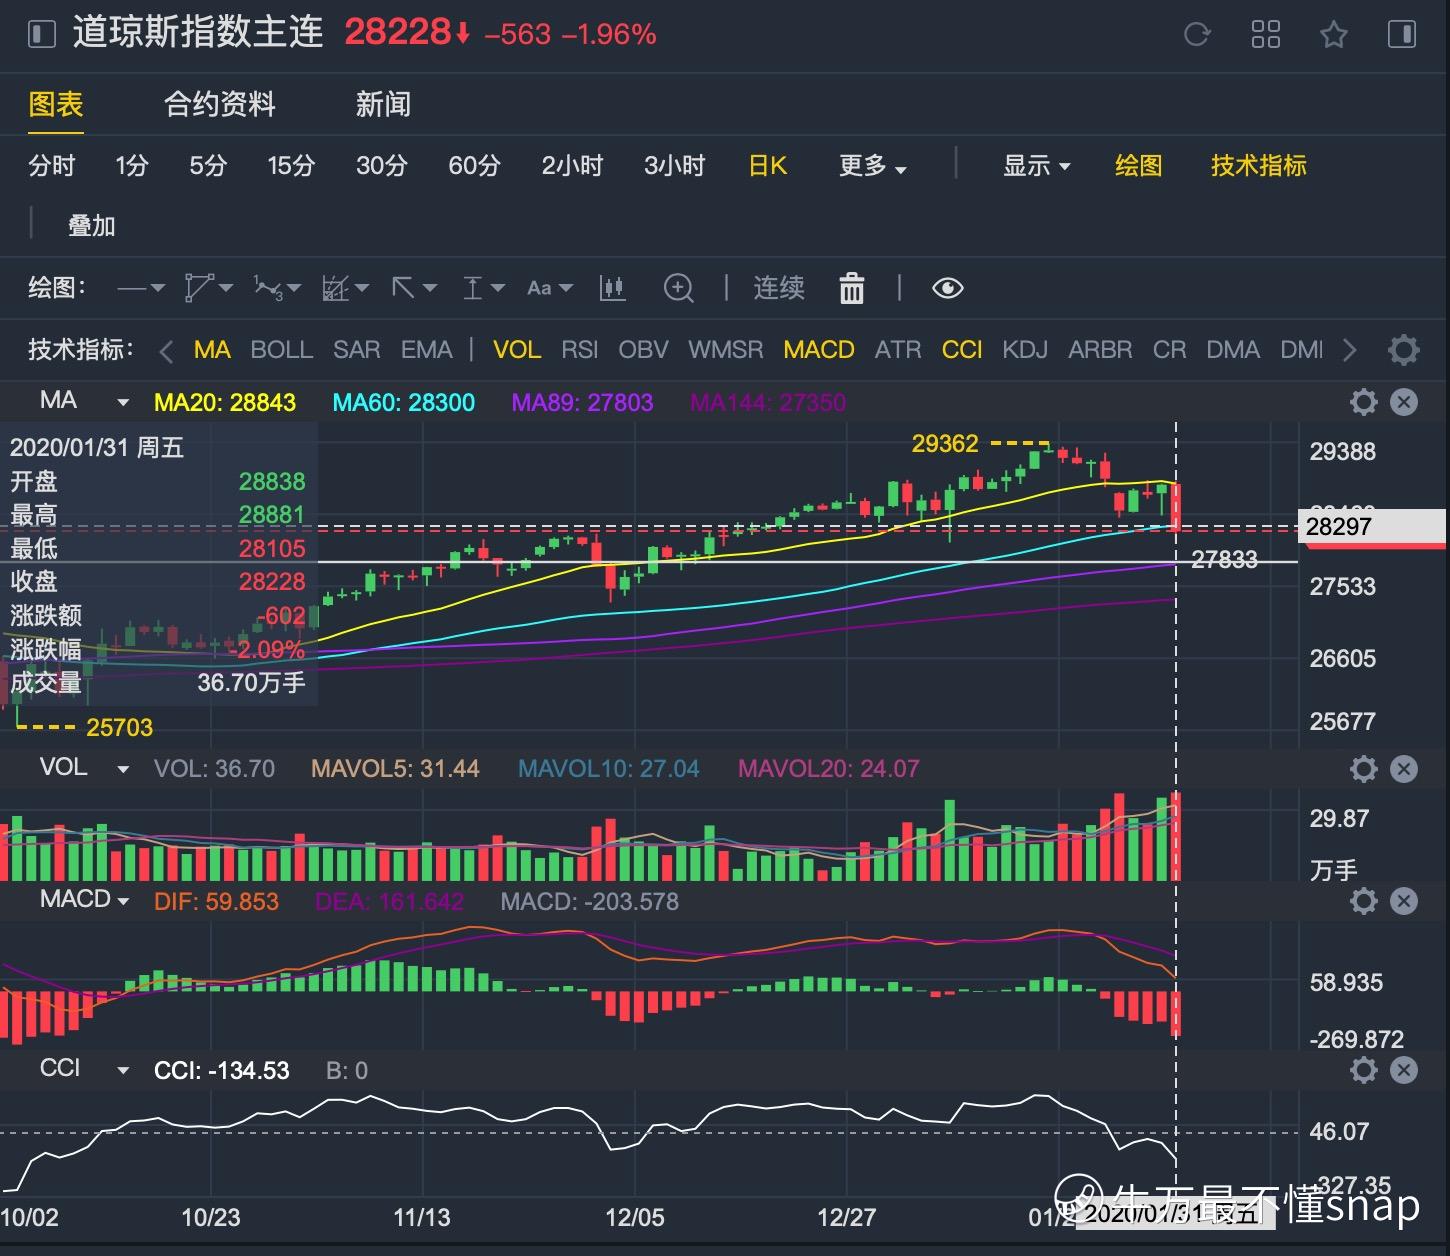Expand the CCI panel type dropdown
This screenshot has height=1256, width=1450.
(123, 1071)
